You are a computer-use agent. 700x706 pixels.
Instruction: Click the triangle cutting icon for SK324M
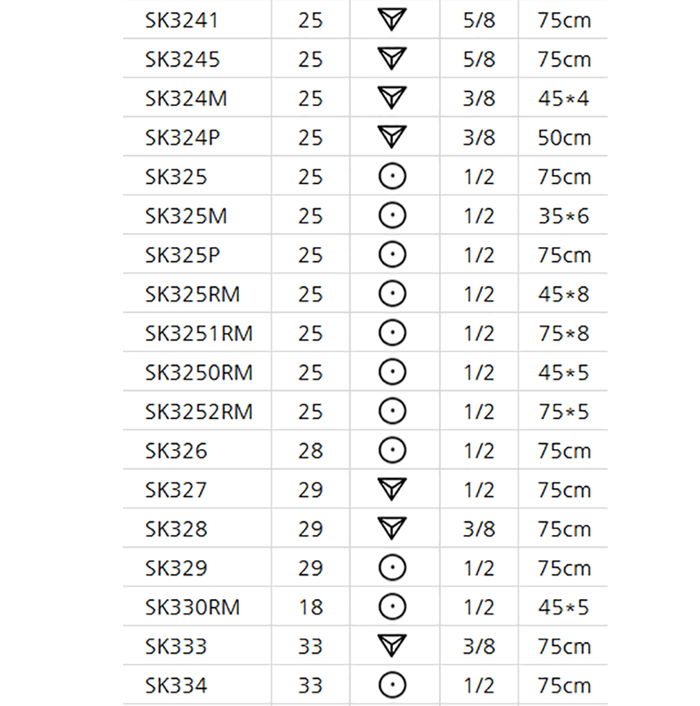tap(393, 98)
